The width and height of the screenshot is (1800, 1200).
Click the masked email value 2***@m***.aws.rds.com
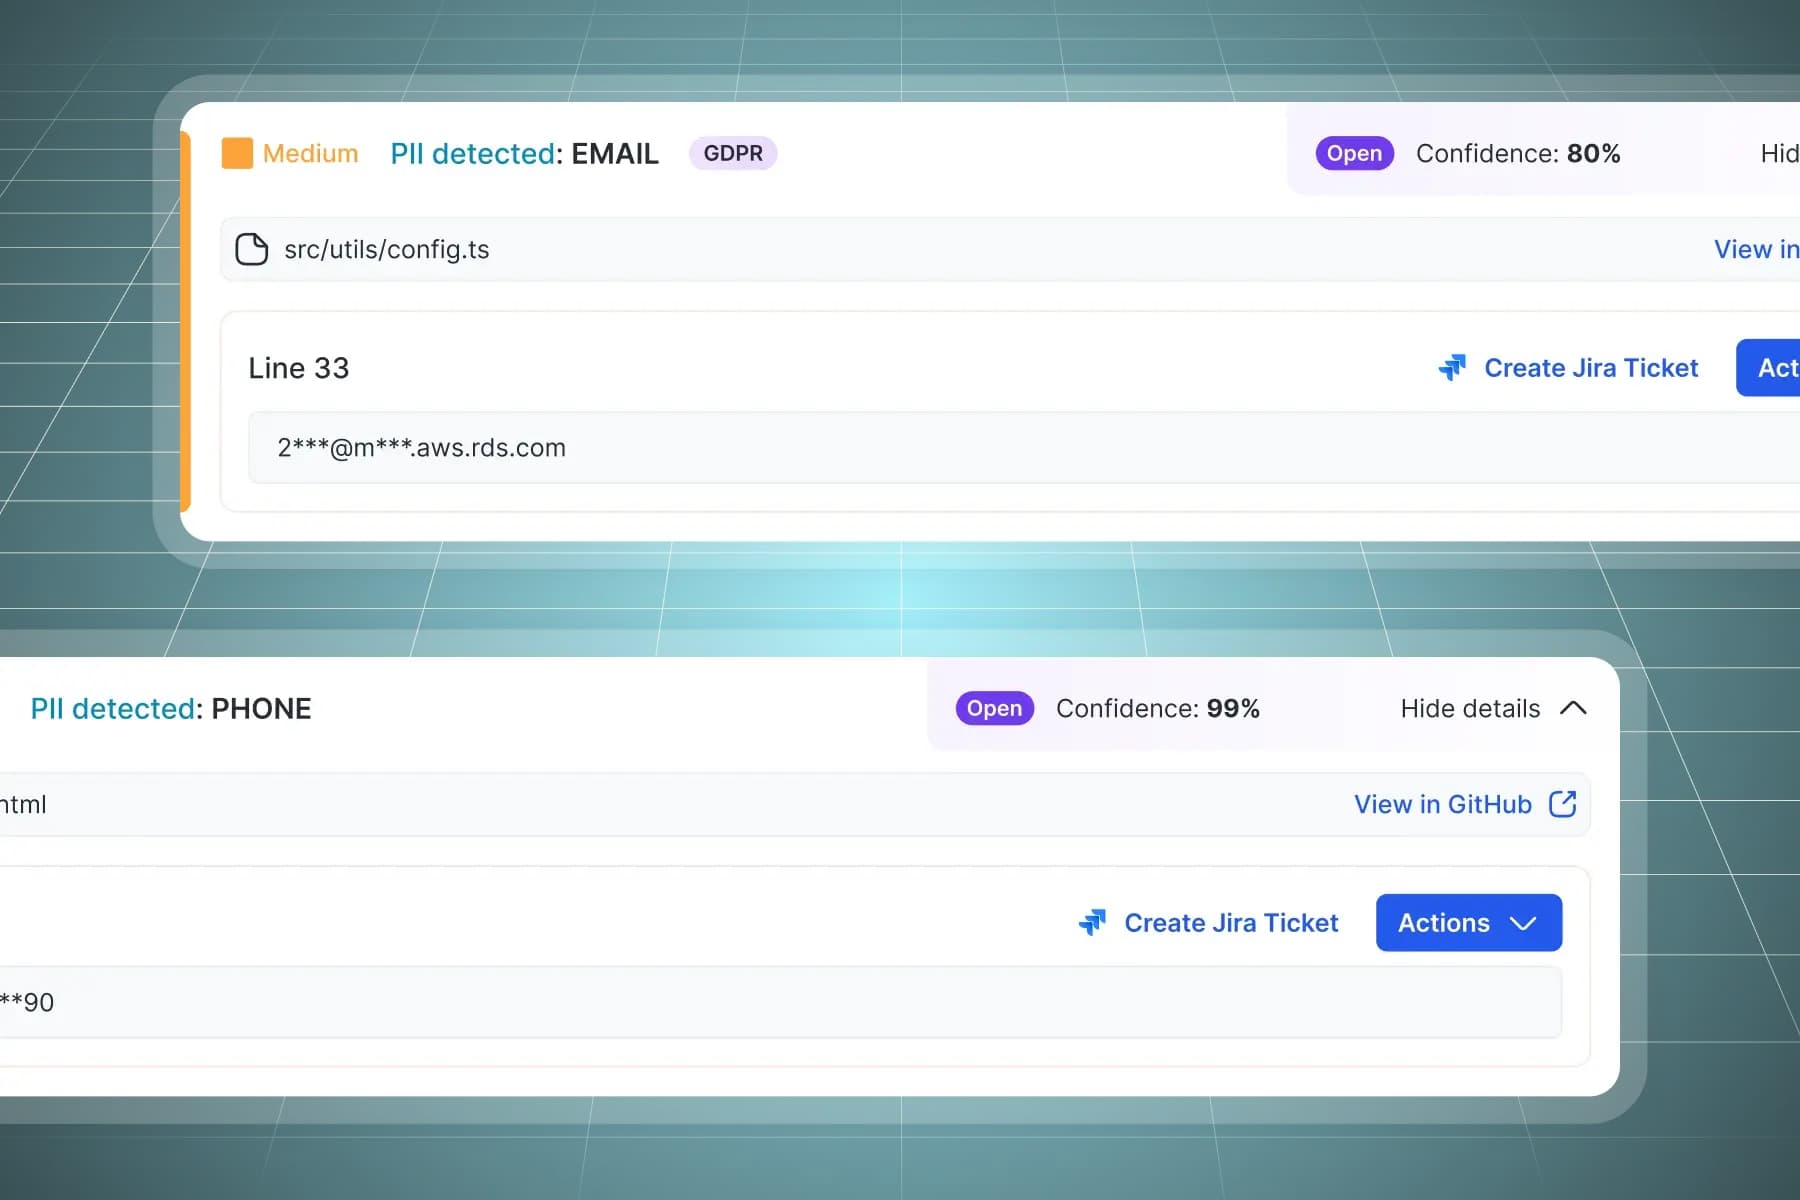[x=421, y=447]
